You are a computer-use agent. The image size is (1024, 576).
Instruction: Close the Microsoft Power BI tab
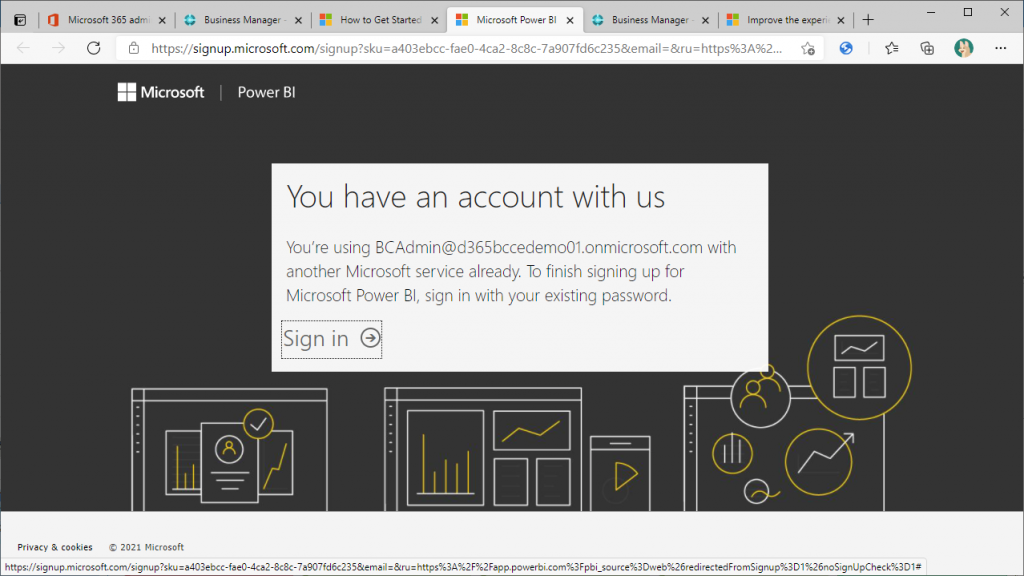pyautogui.click(x=570, y=20)
